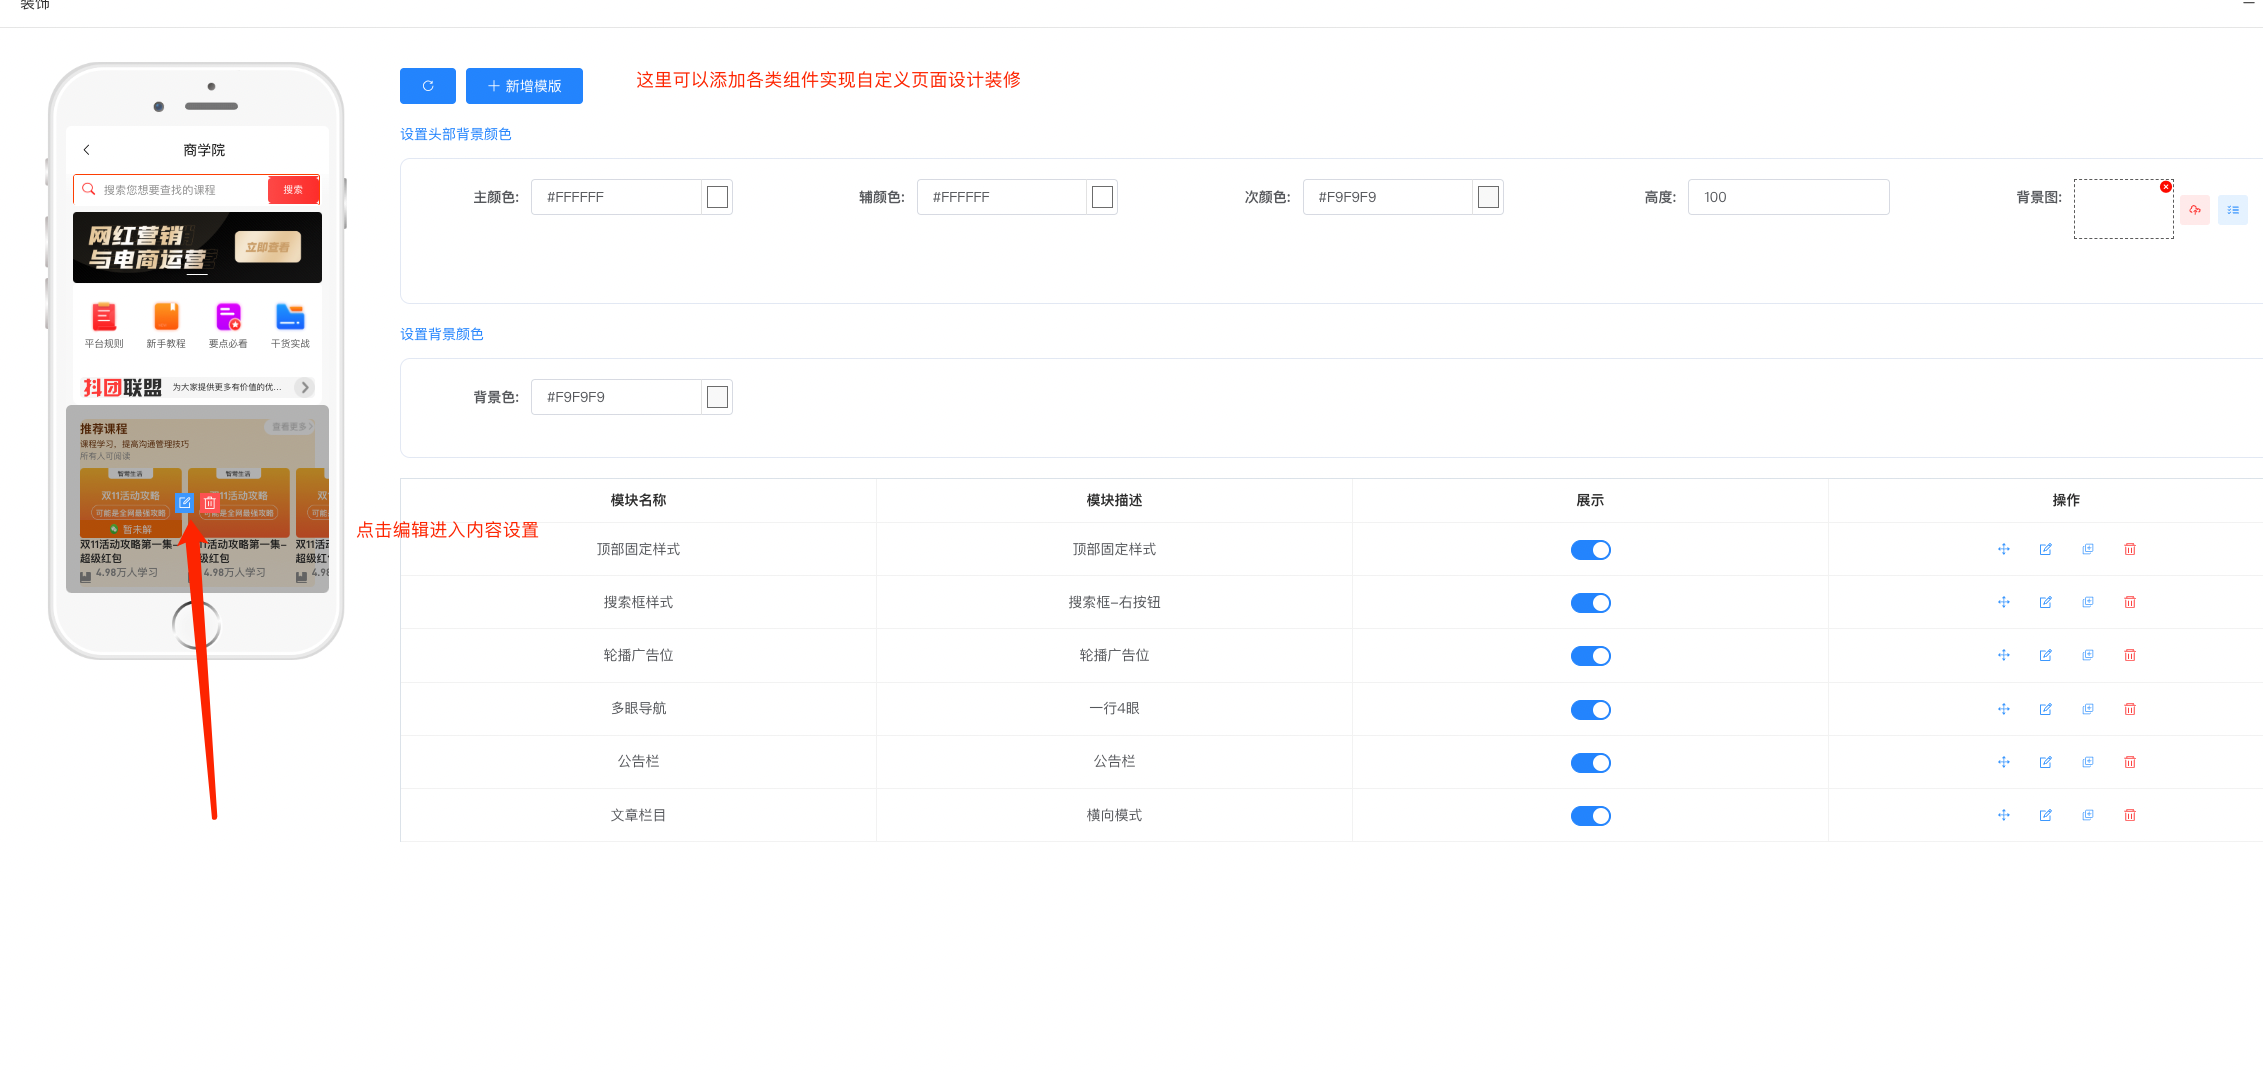Click the upload background image icon
The width and height of the screenshot is (2263, 1072).
[2195, 210]
